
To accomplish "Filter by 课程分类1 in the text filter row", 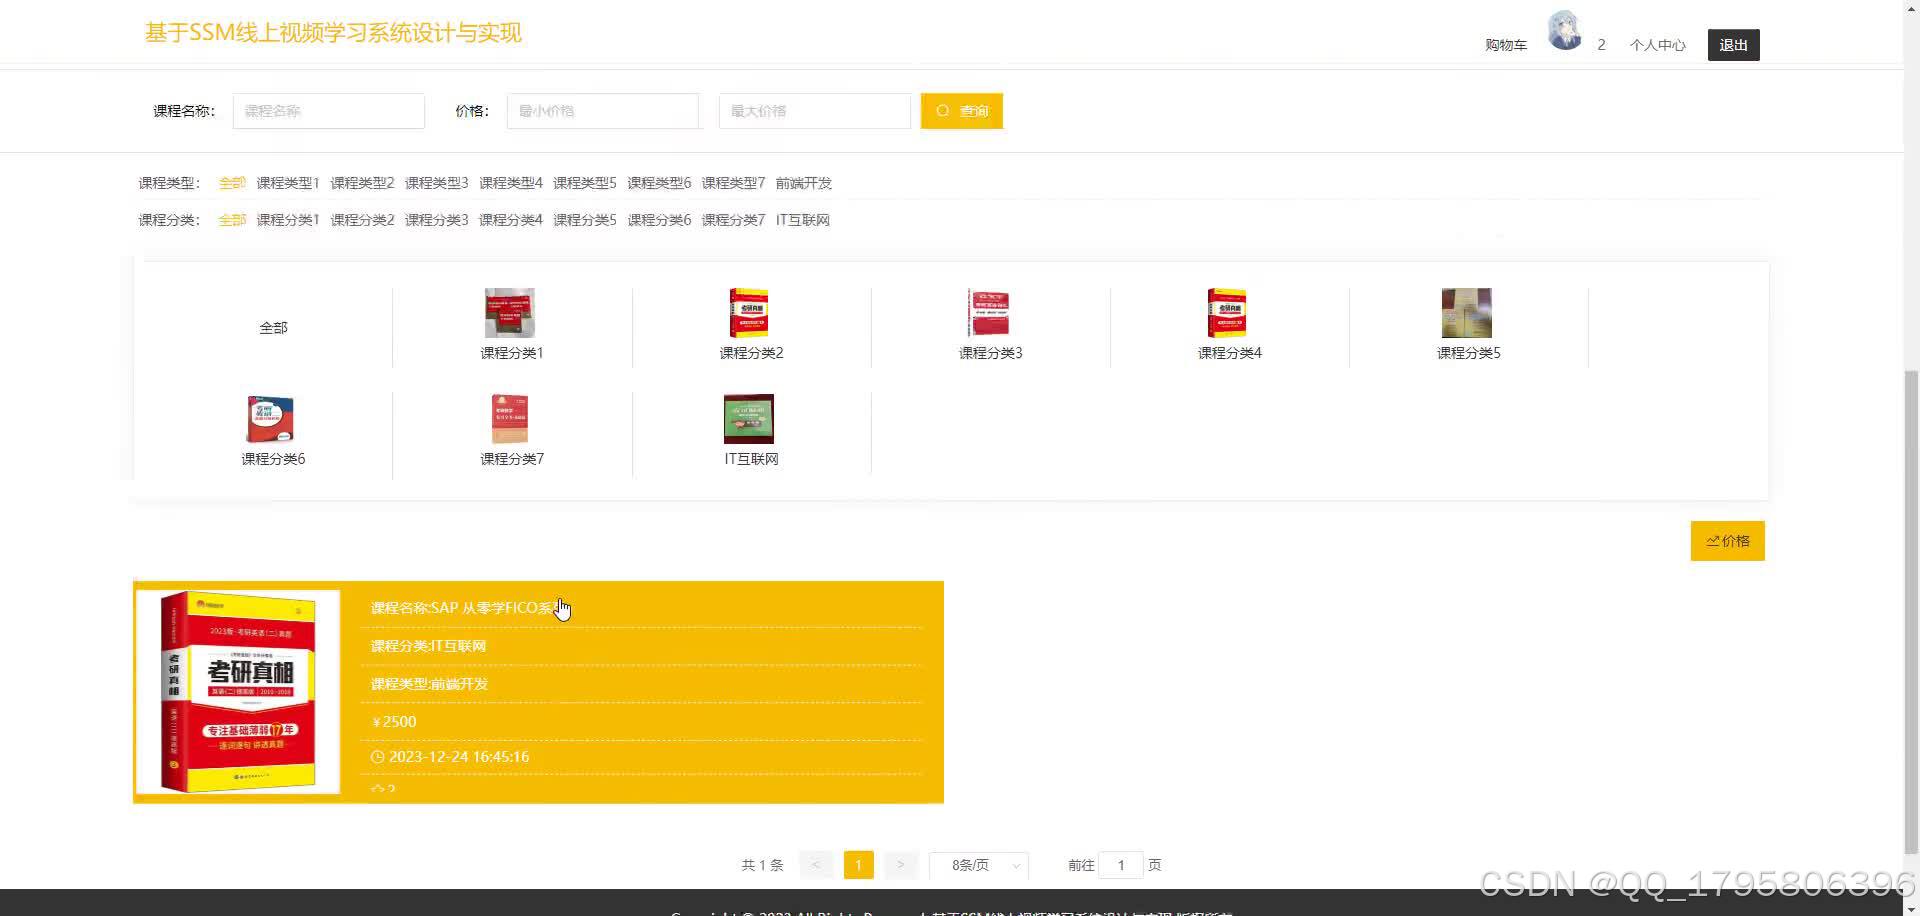I will coord(288,220).
